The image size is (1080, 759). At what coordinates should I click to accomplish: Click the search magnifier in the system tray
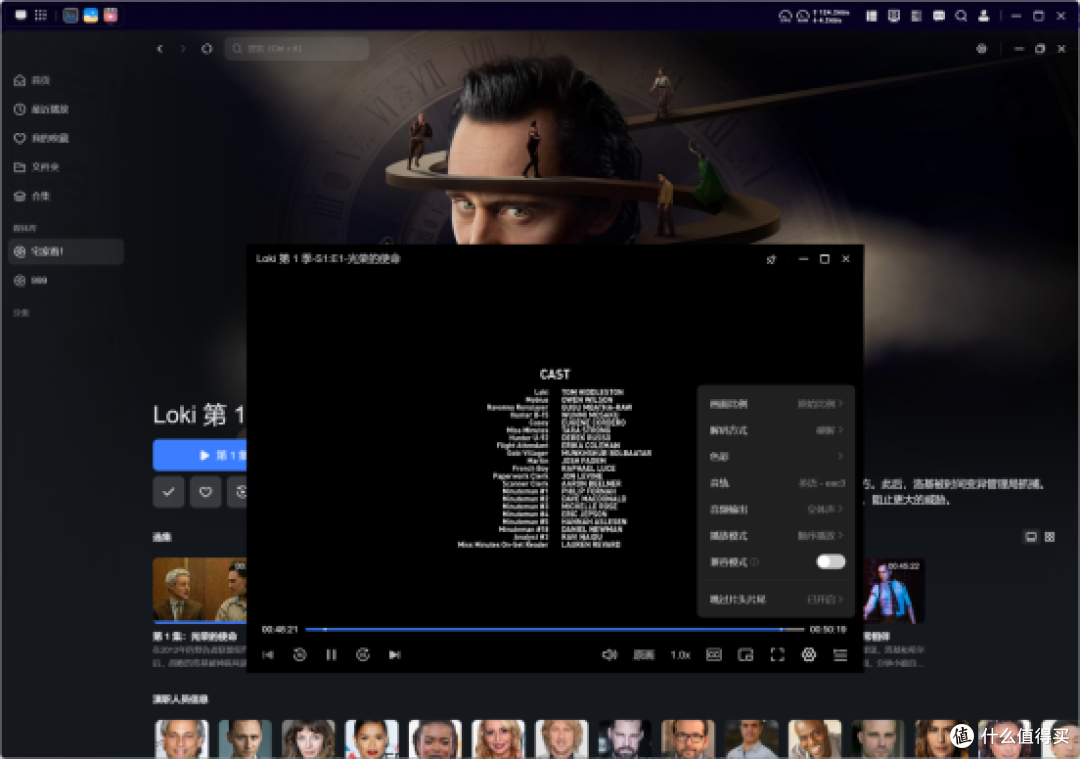click(x=961, y=16)
